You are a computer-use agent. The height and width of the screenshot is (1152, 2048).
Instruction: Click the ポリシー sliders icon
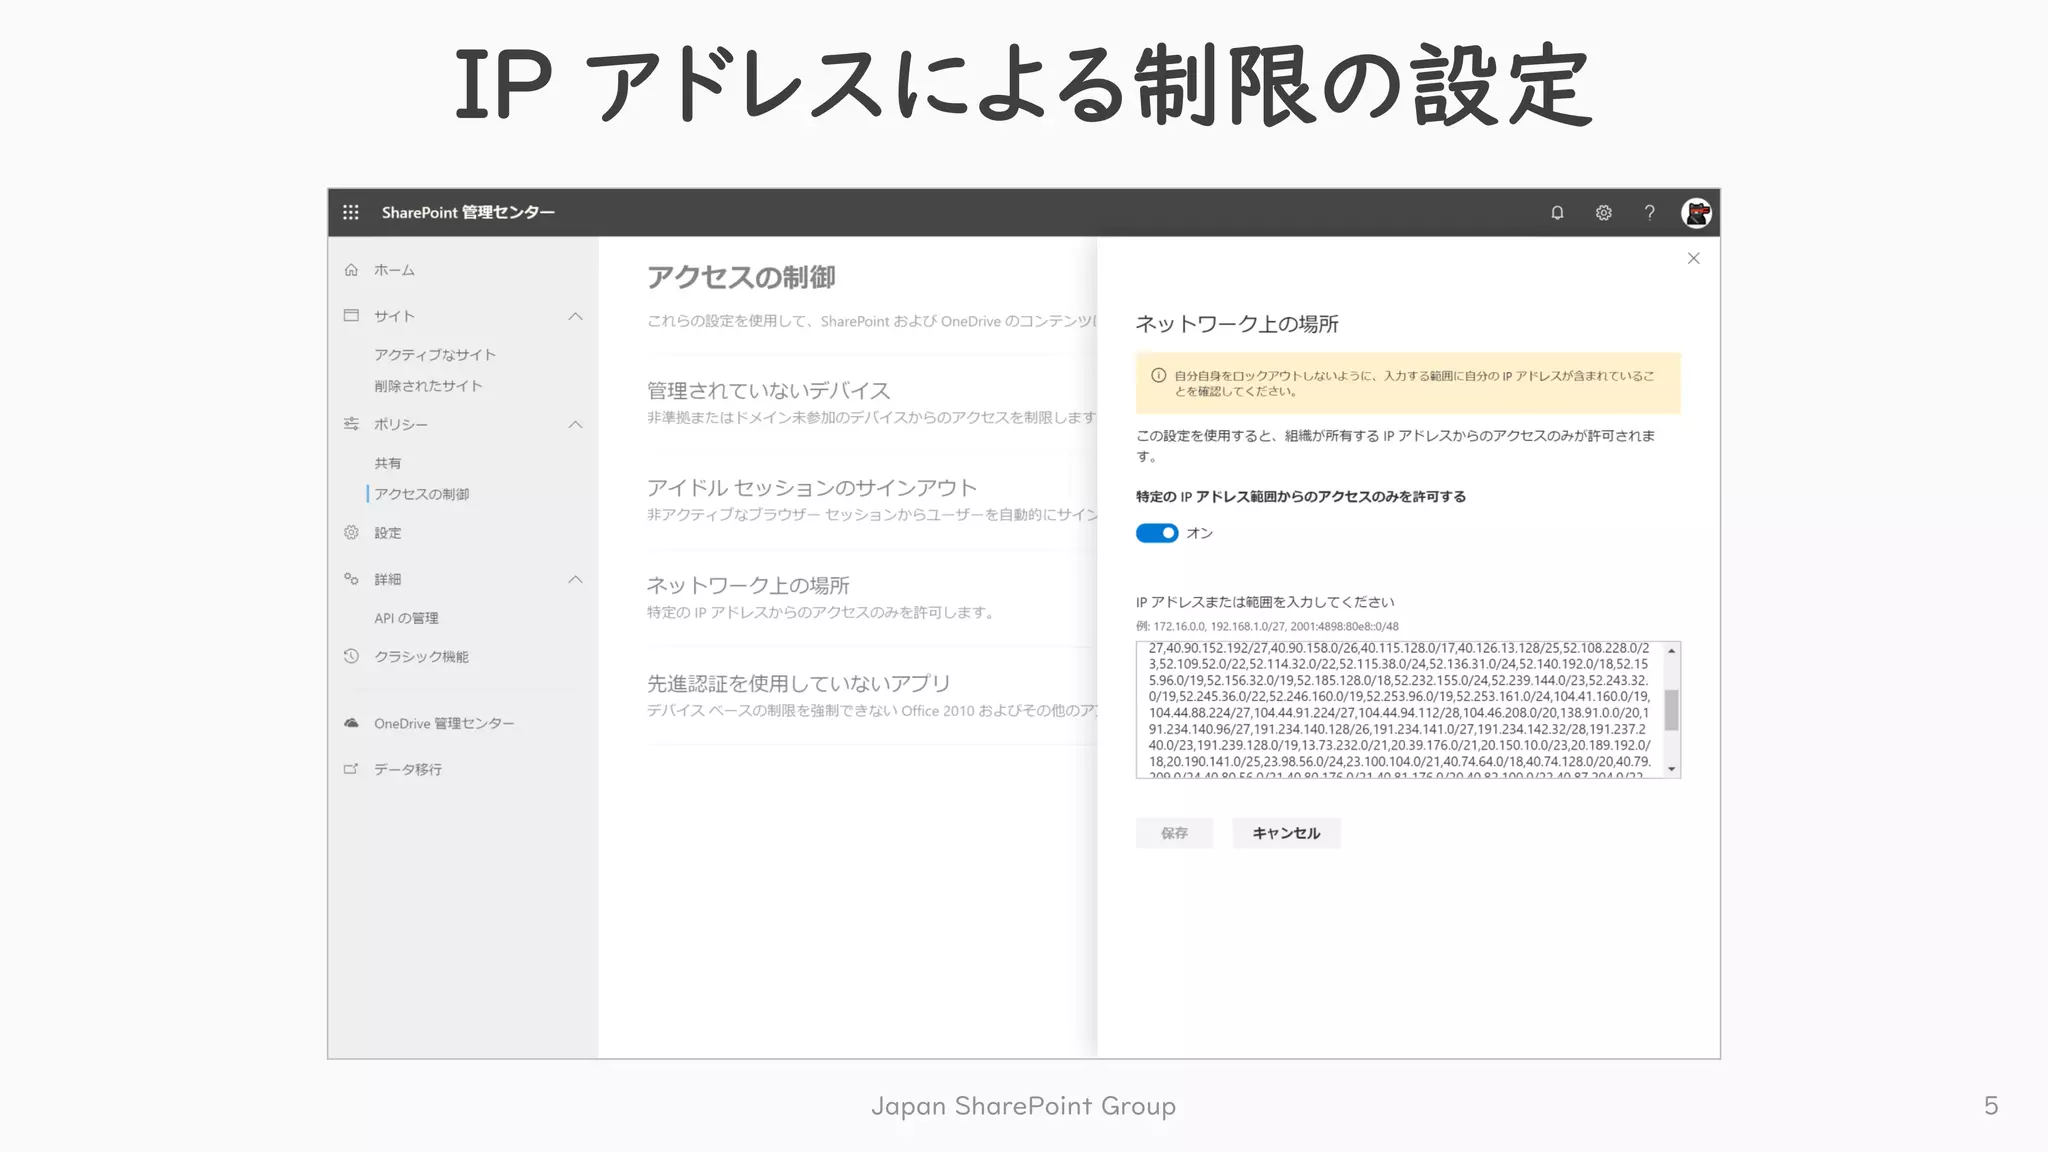click(351, 424)
